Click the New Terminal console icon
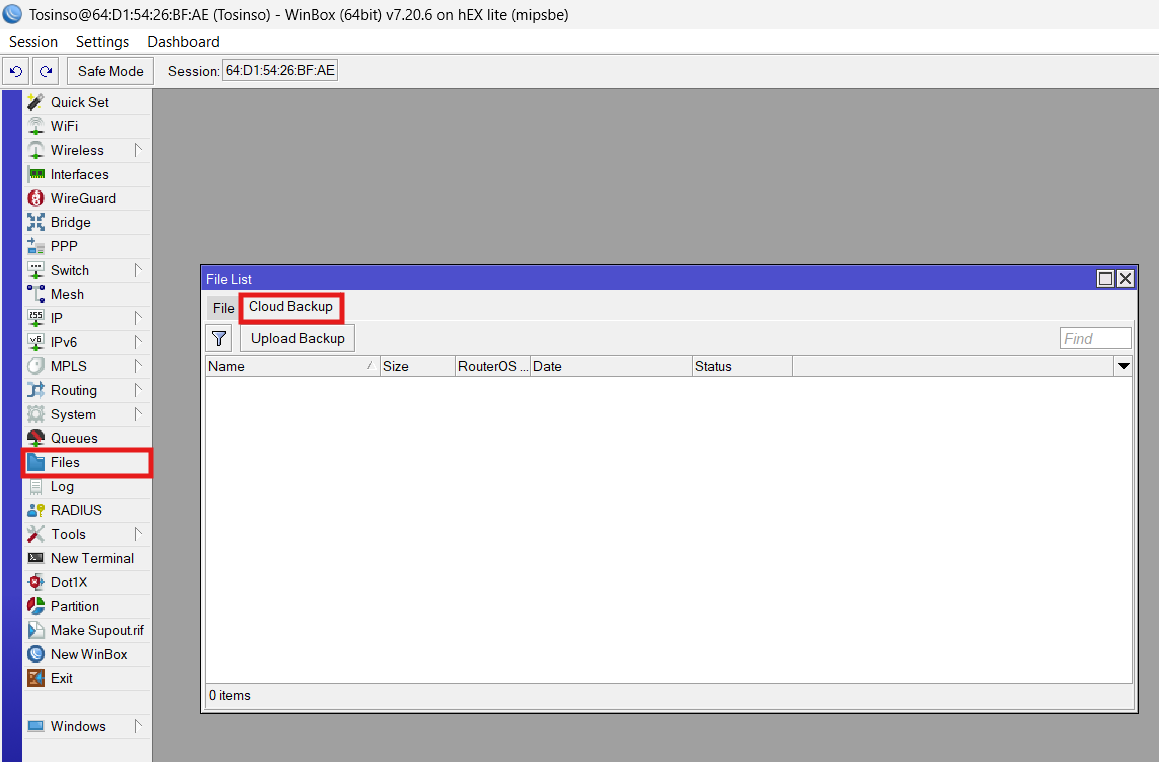Image resolution: width=1159 pixels, height=762 pixels. point(35,559)
